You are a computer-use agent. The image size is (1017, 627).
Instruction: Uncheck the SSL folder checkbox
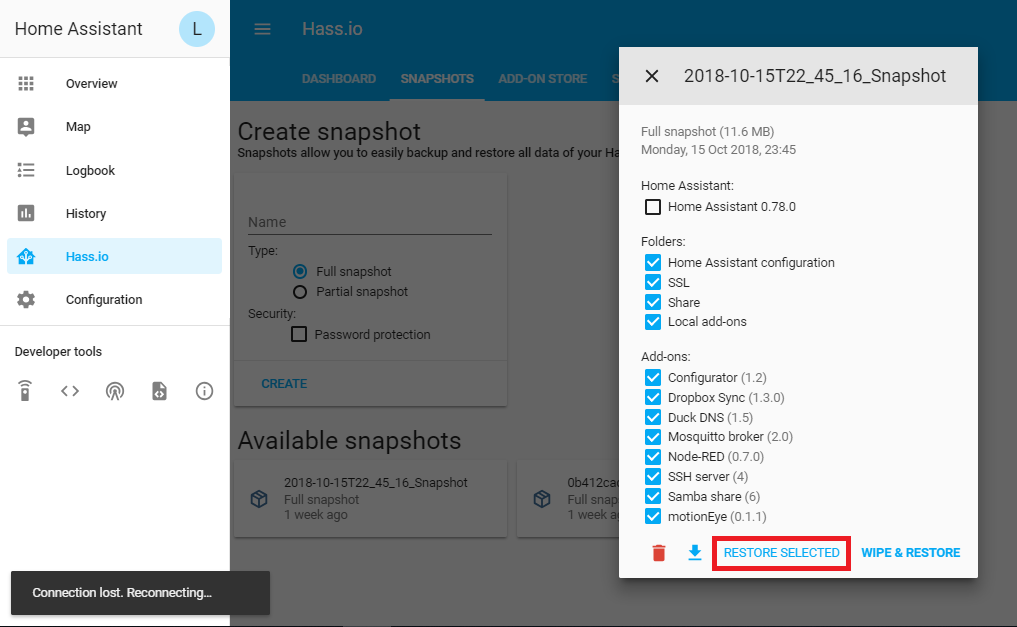653,282
